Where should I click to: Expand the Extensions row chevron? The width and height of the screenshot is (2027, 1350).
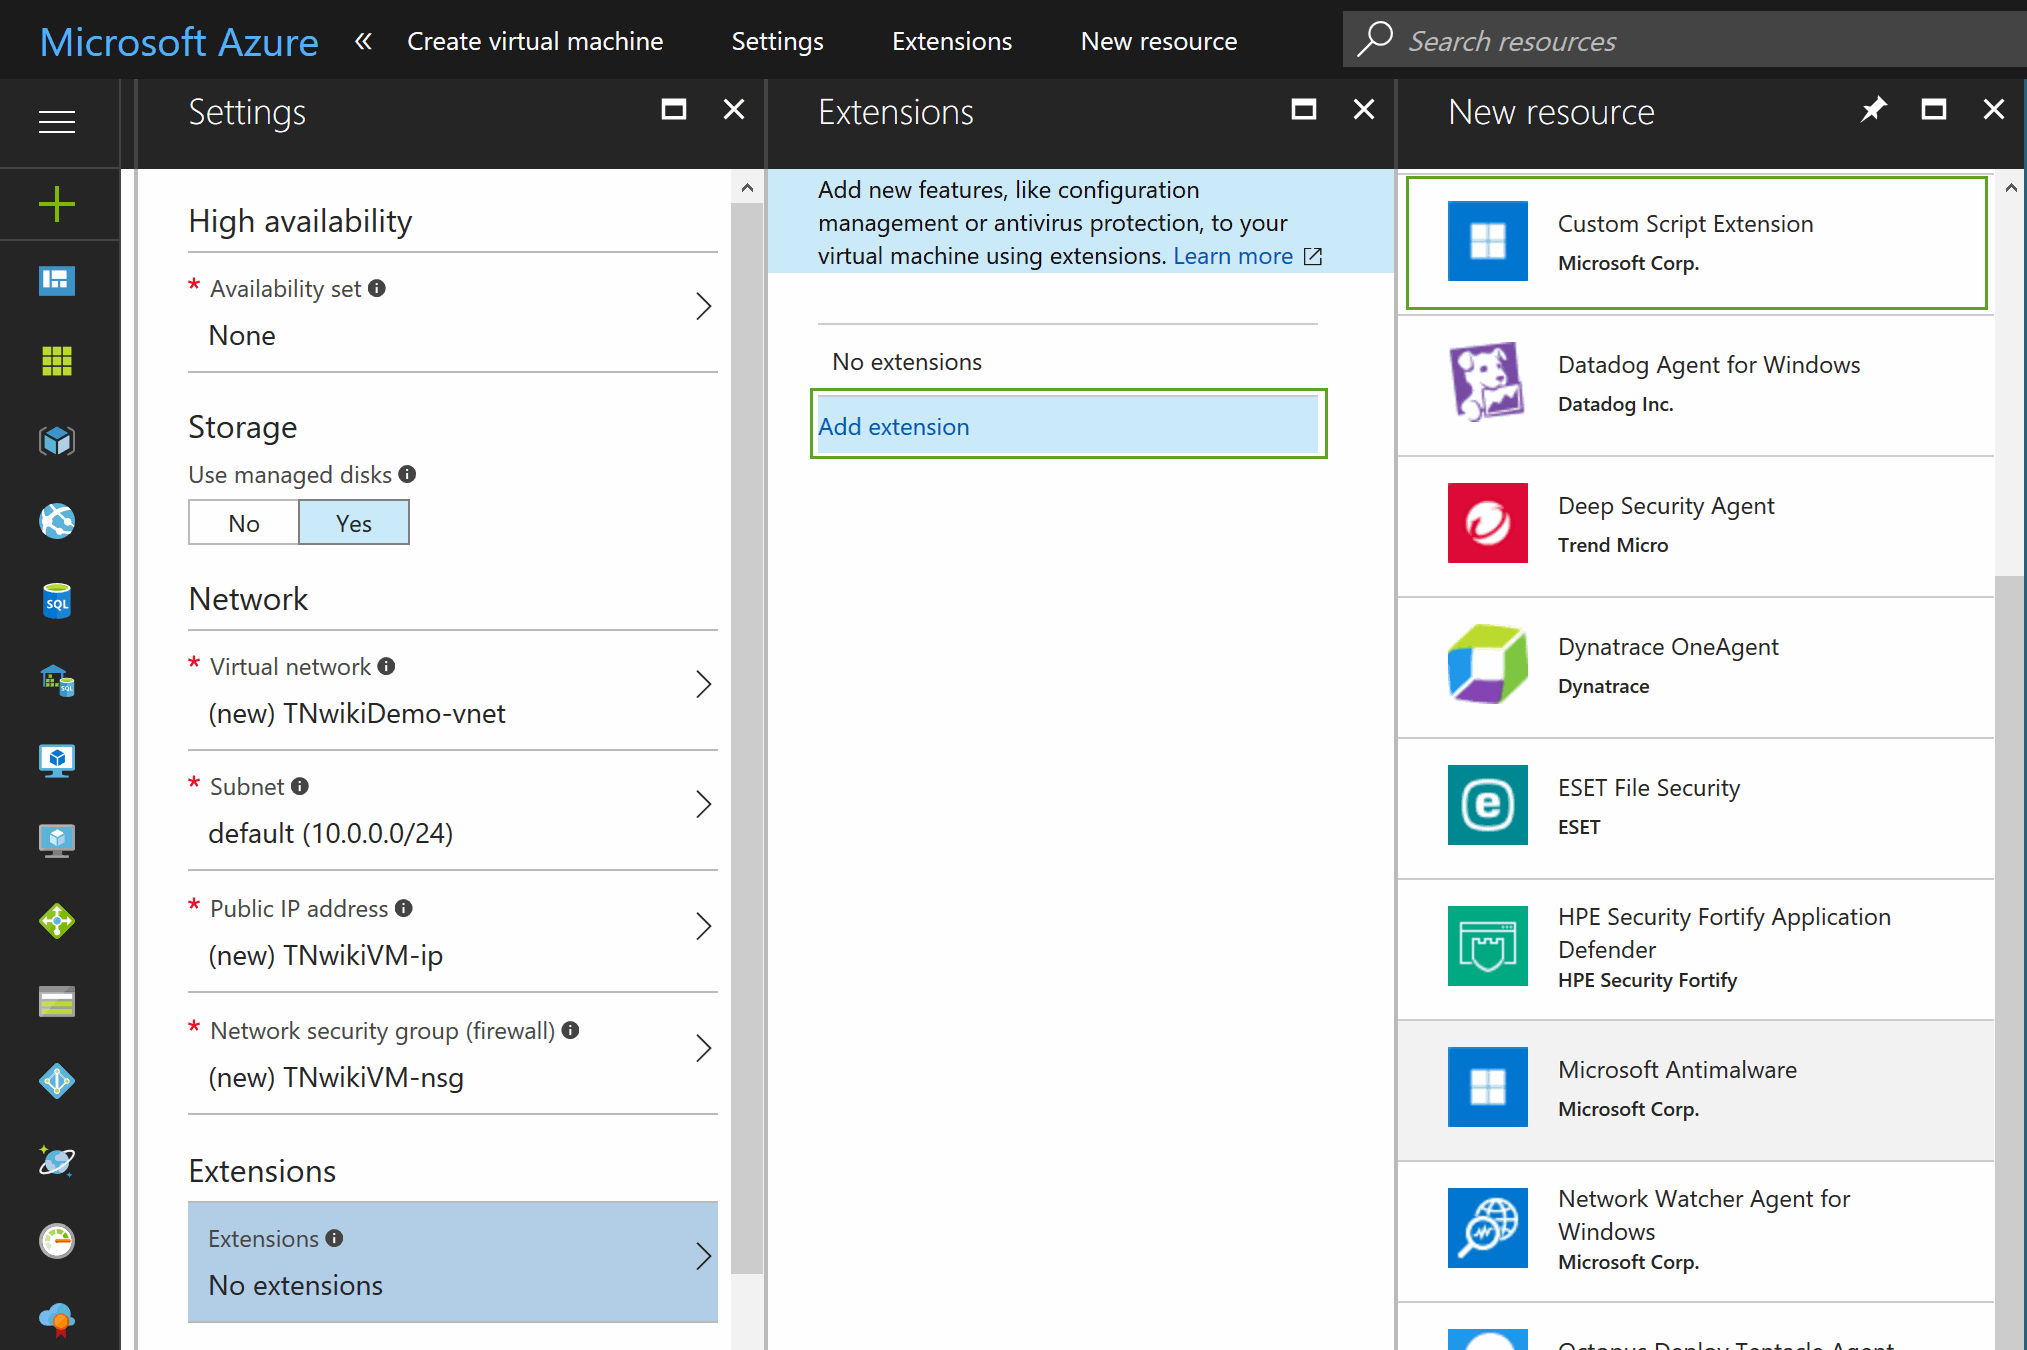pos(704,1256)
